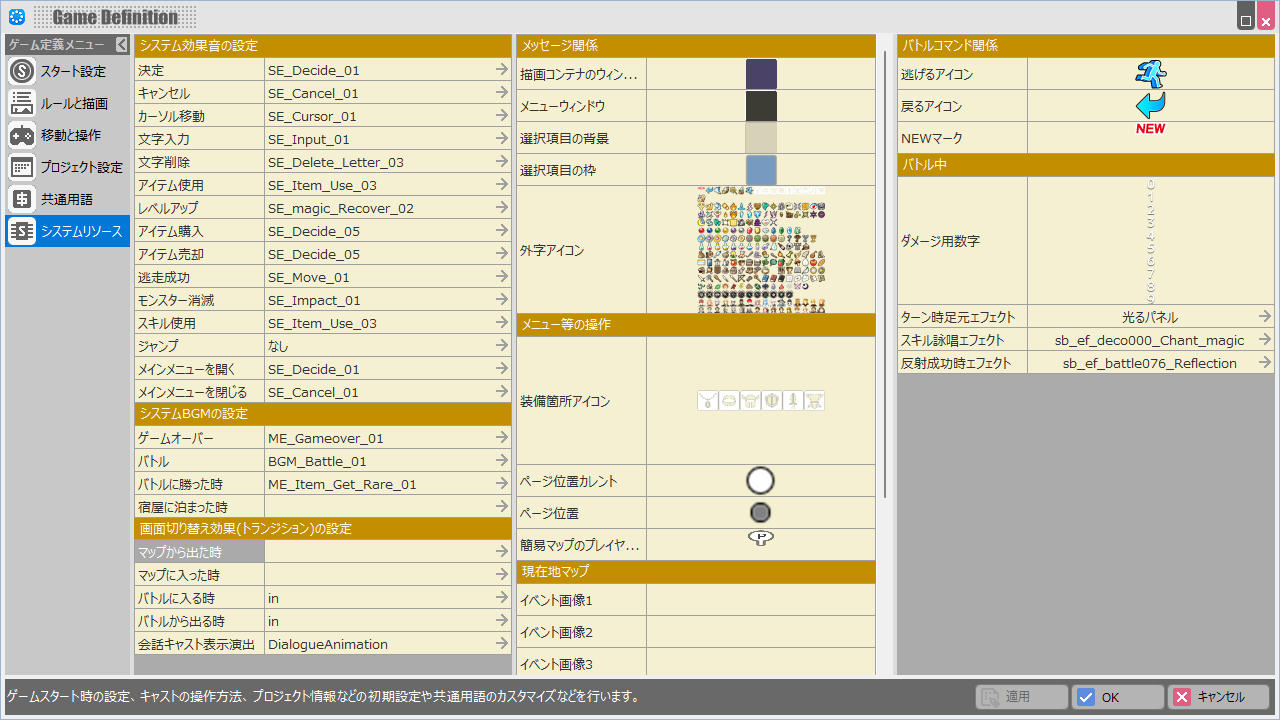
Task: Click the ページ位置カレント white circle image
Action: click(760, 481)
